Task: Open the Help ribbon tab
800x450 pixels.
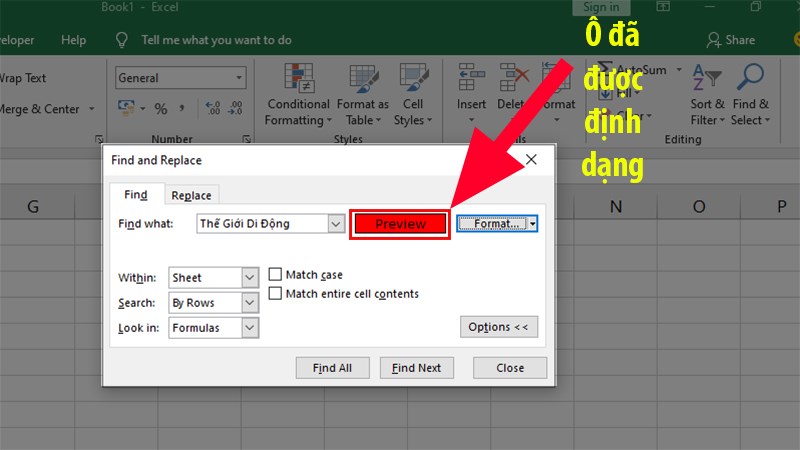Action: coord(73,40)
